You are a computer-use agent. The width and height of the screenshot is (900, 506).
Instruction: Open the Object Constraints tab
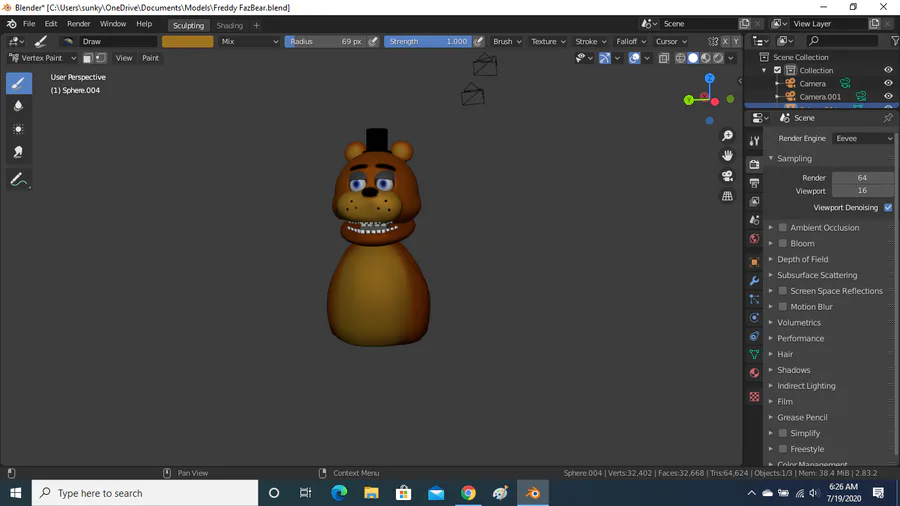tap(754, 336)
